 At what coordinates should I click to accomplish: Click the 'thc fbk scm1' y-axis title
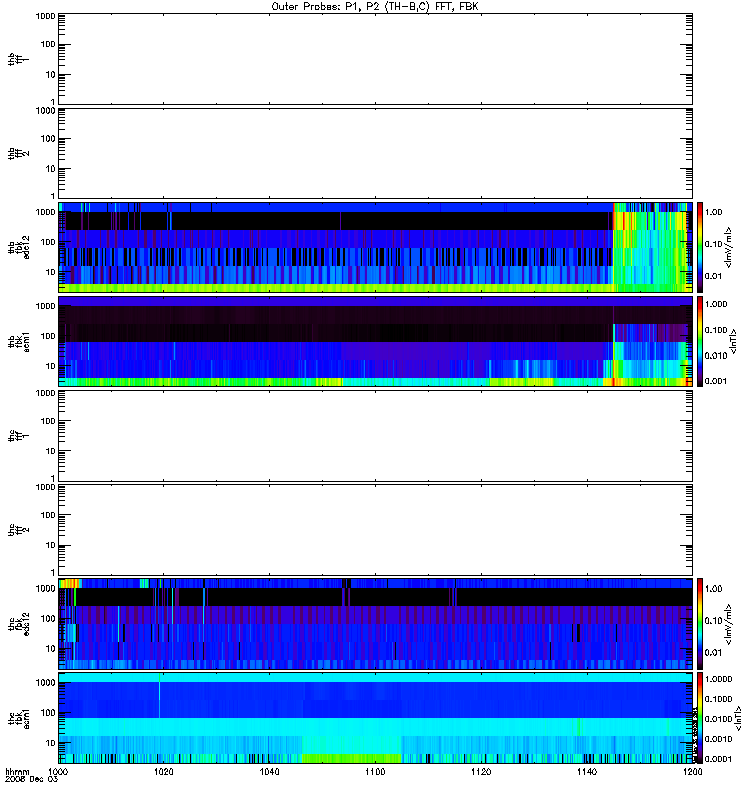click(x=19, y=718)
